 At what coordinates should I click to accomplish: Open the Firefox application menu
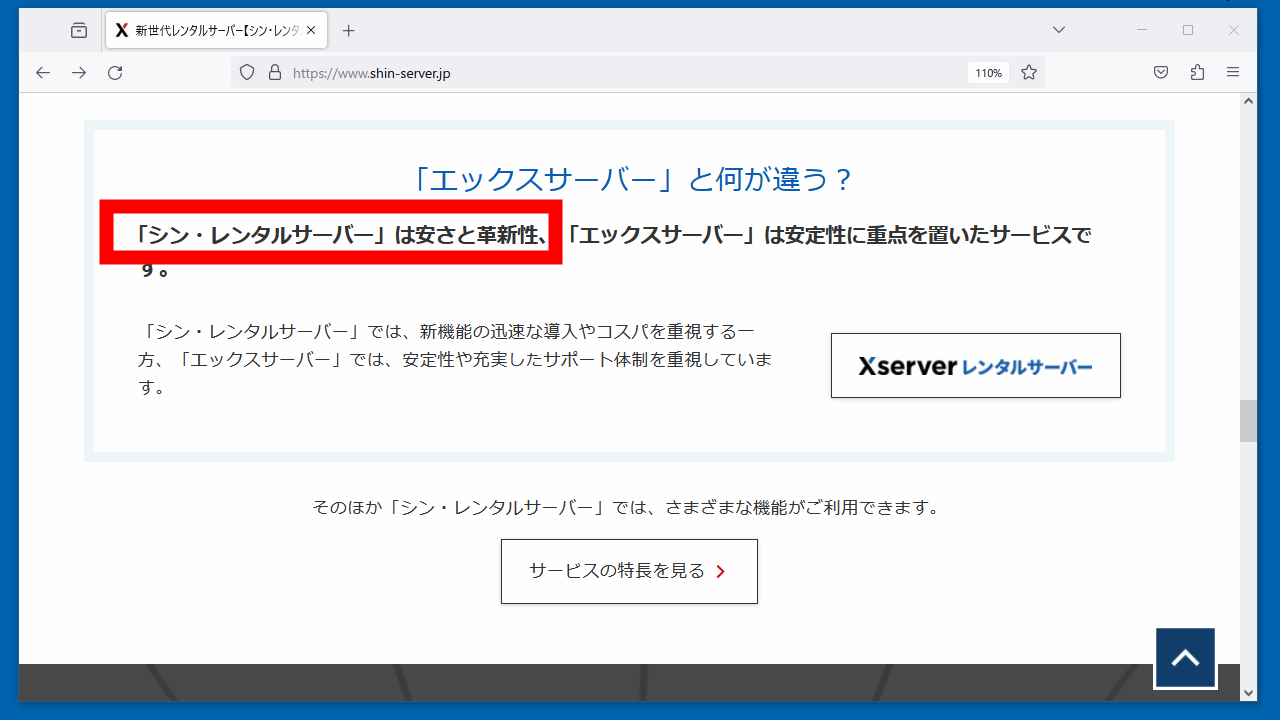coord(1233,73)
